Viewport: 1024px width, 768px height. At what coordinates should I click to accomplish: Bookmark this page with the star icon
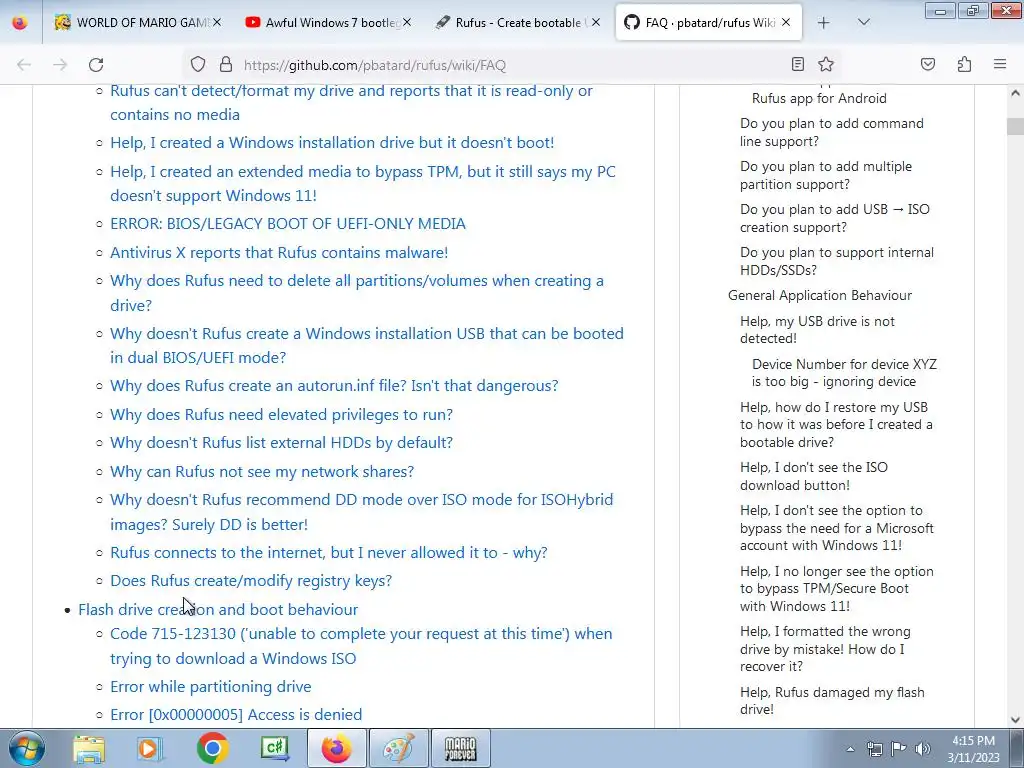click(826, 64)
